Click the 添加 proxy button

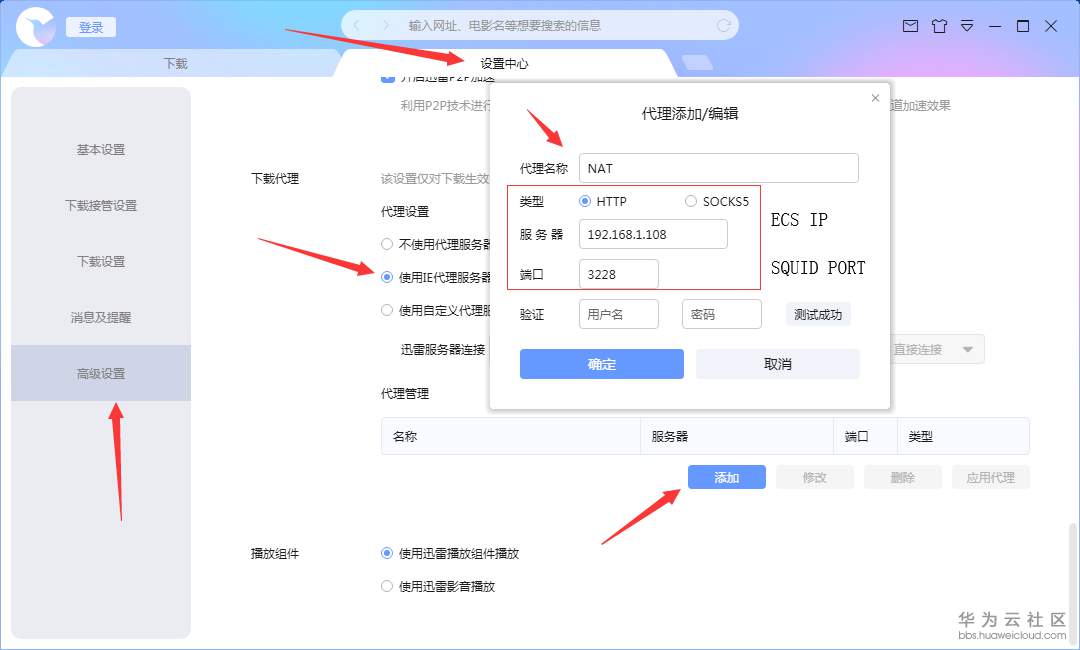point(727,477)
